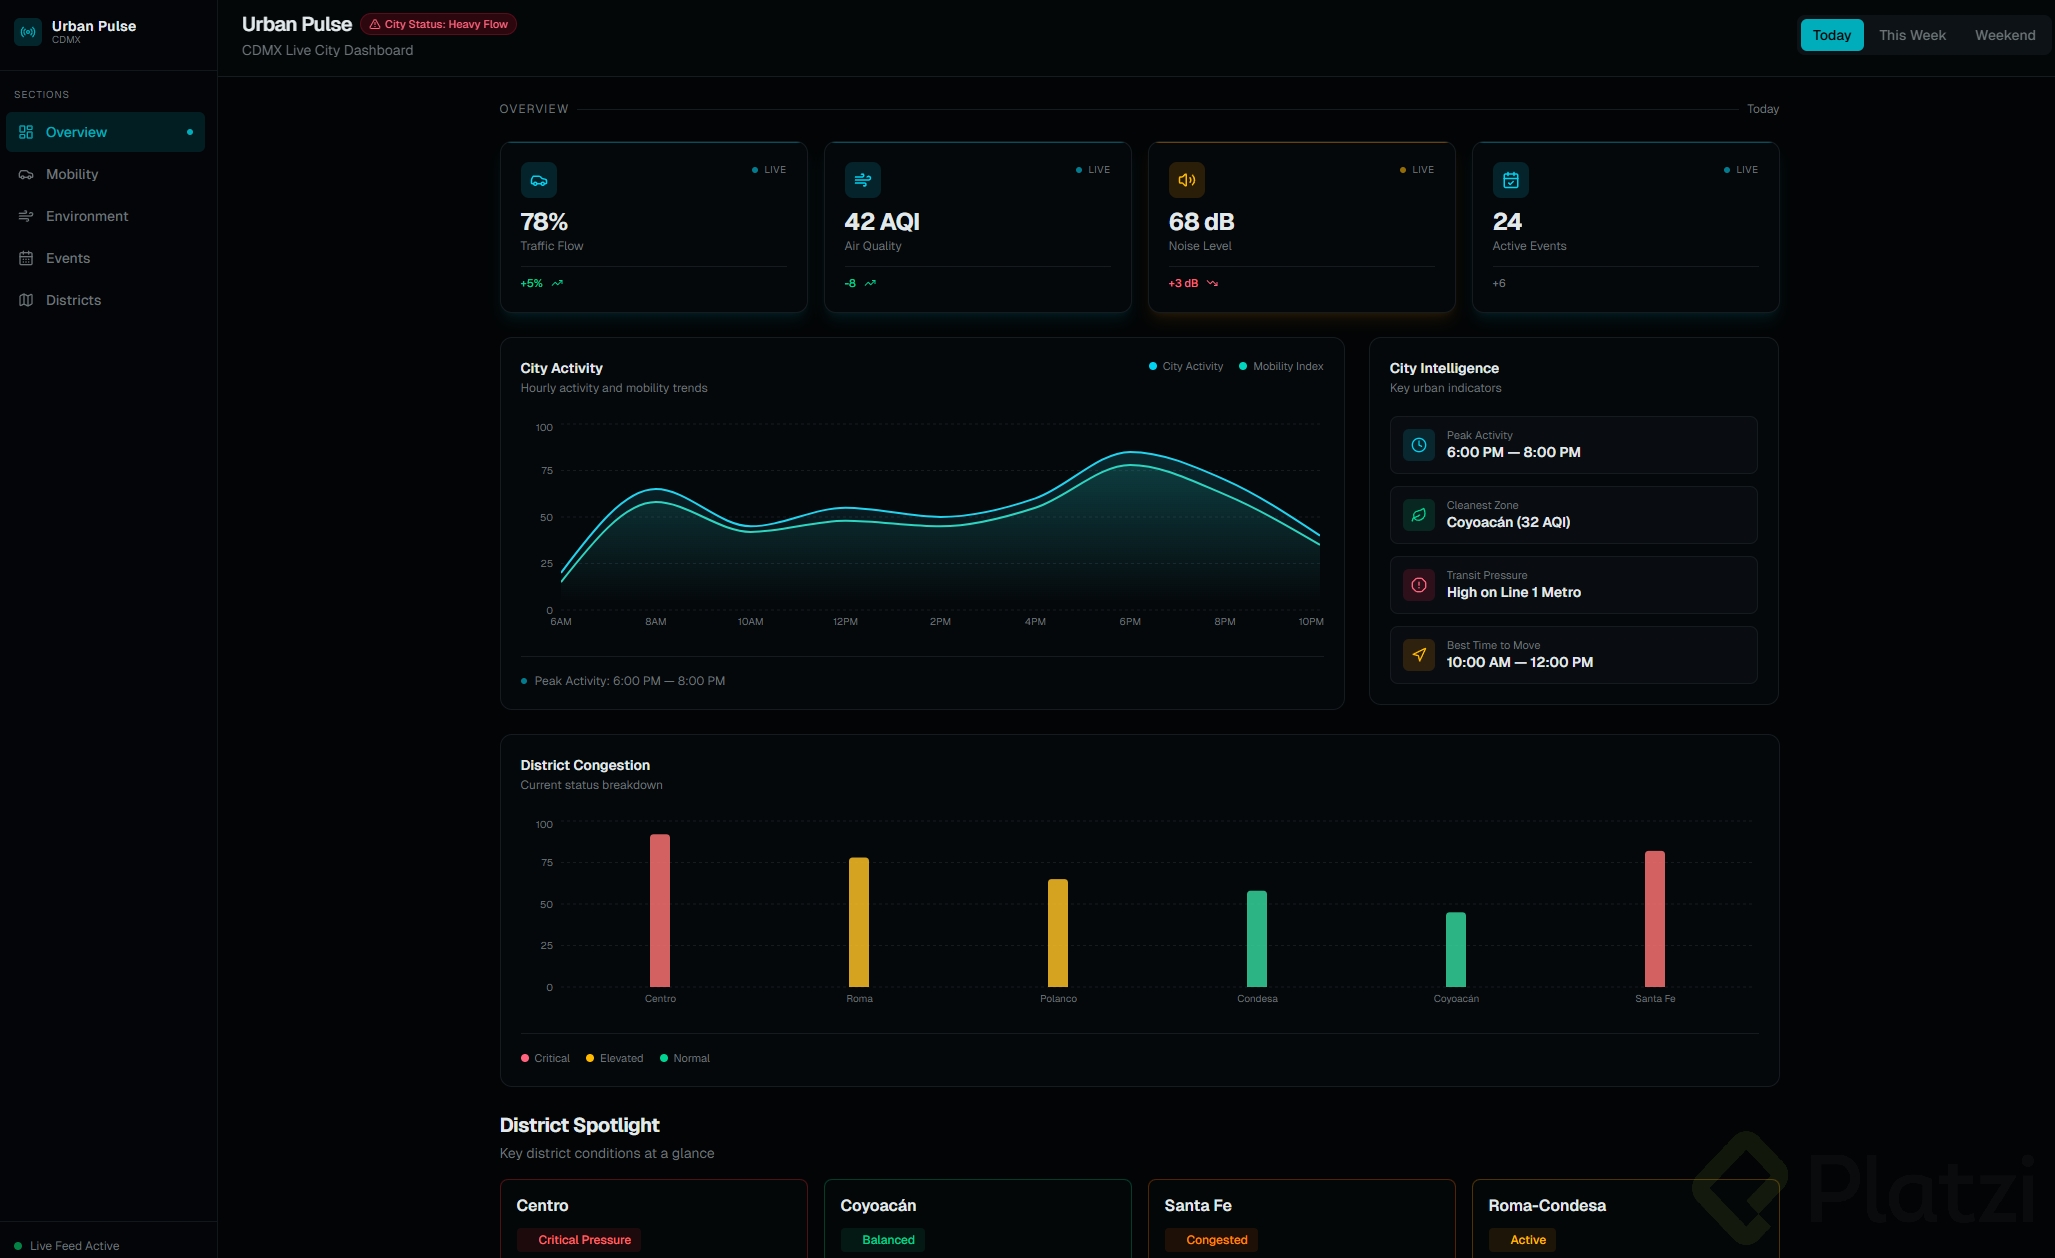Click the noise level speaker icon
Screen dimensions: 2055x1258
tap(1186, 180)
